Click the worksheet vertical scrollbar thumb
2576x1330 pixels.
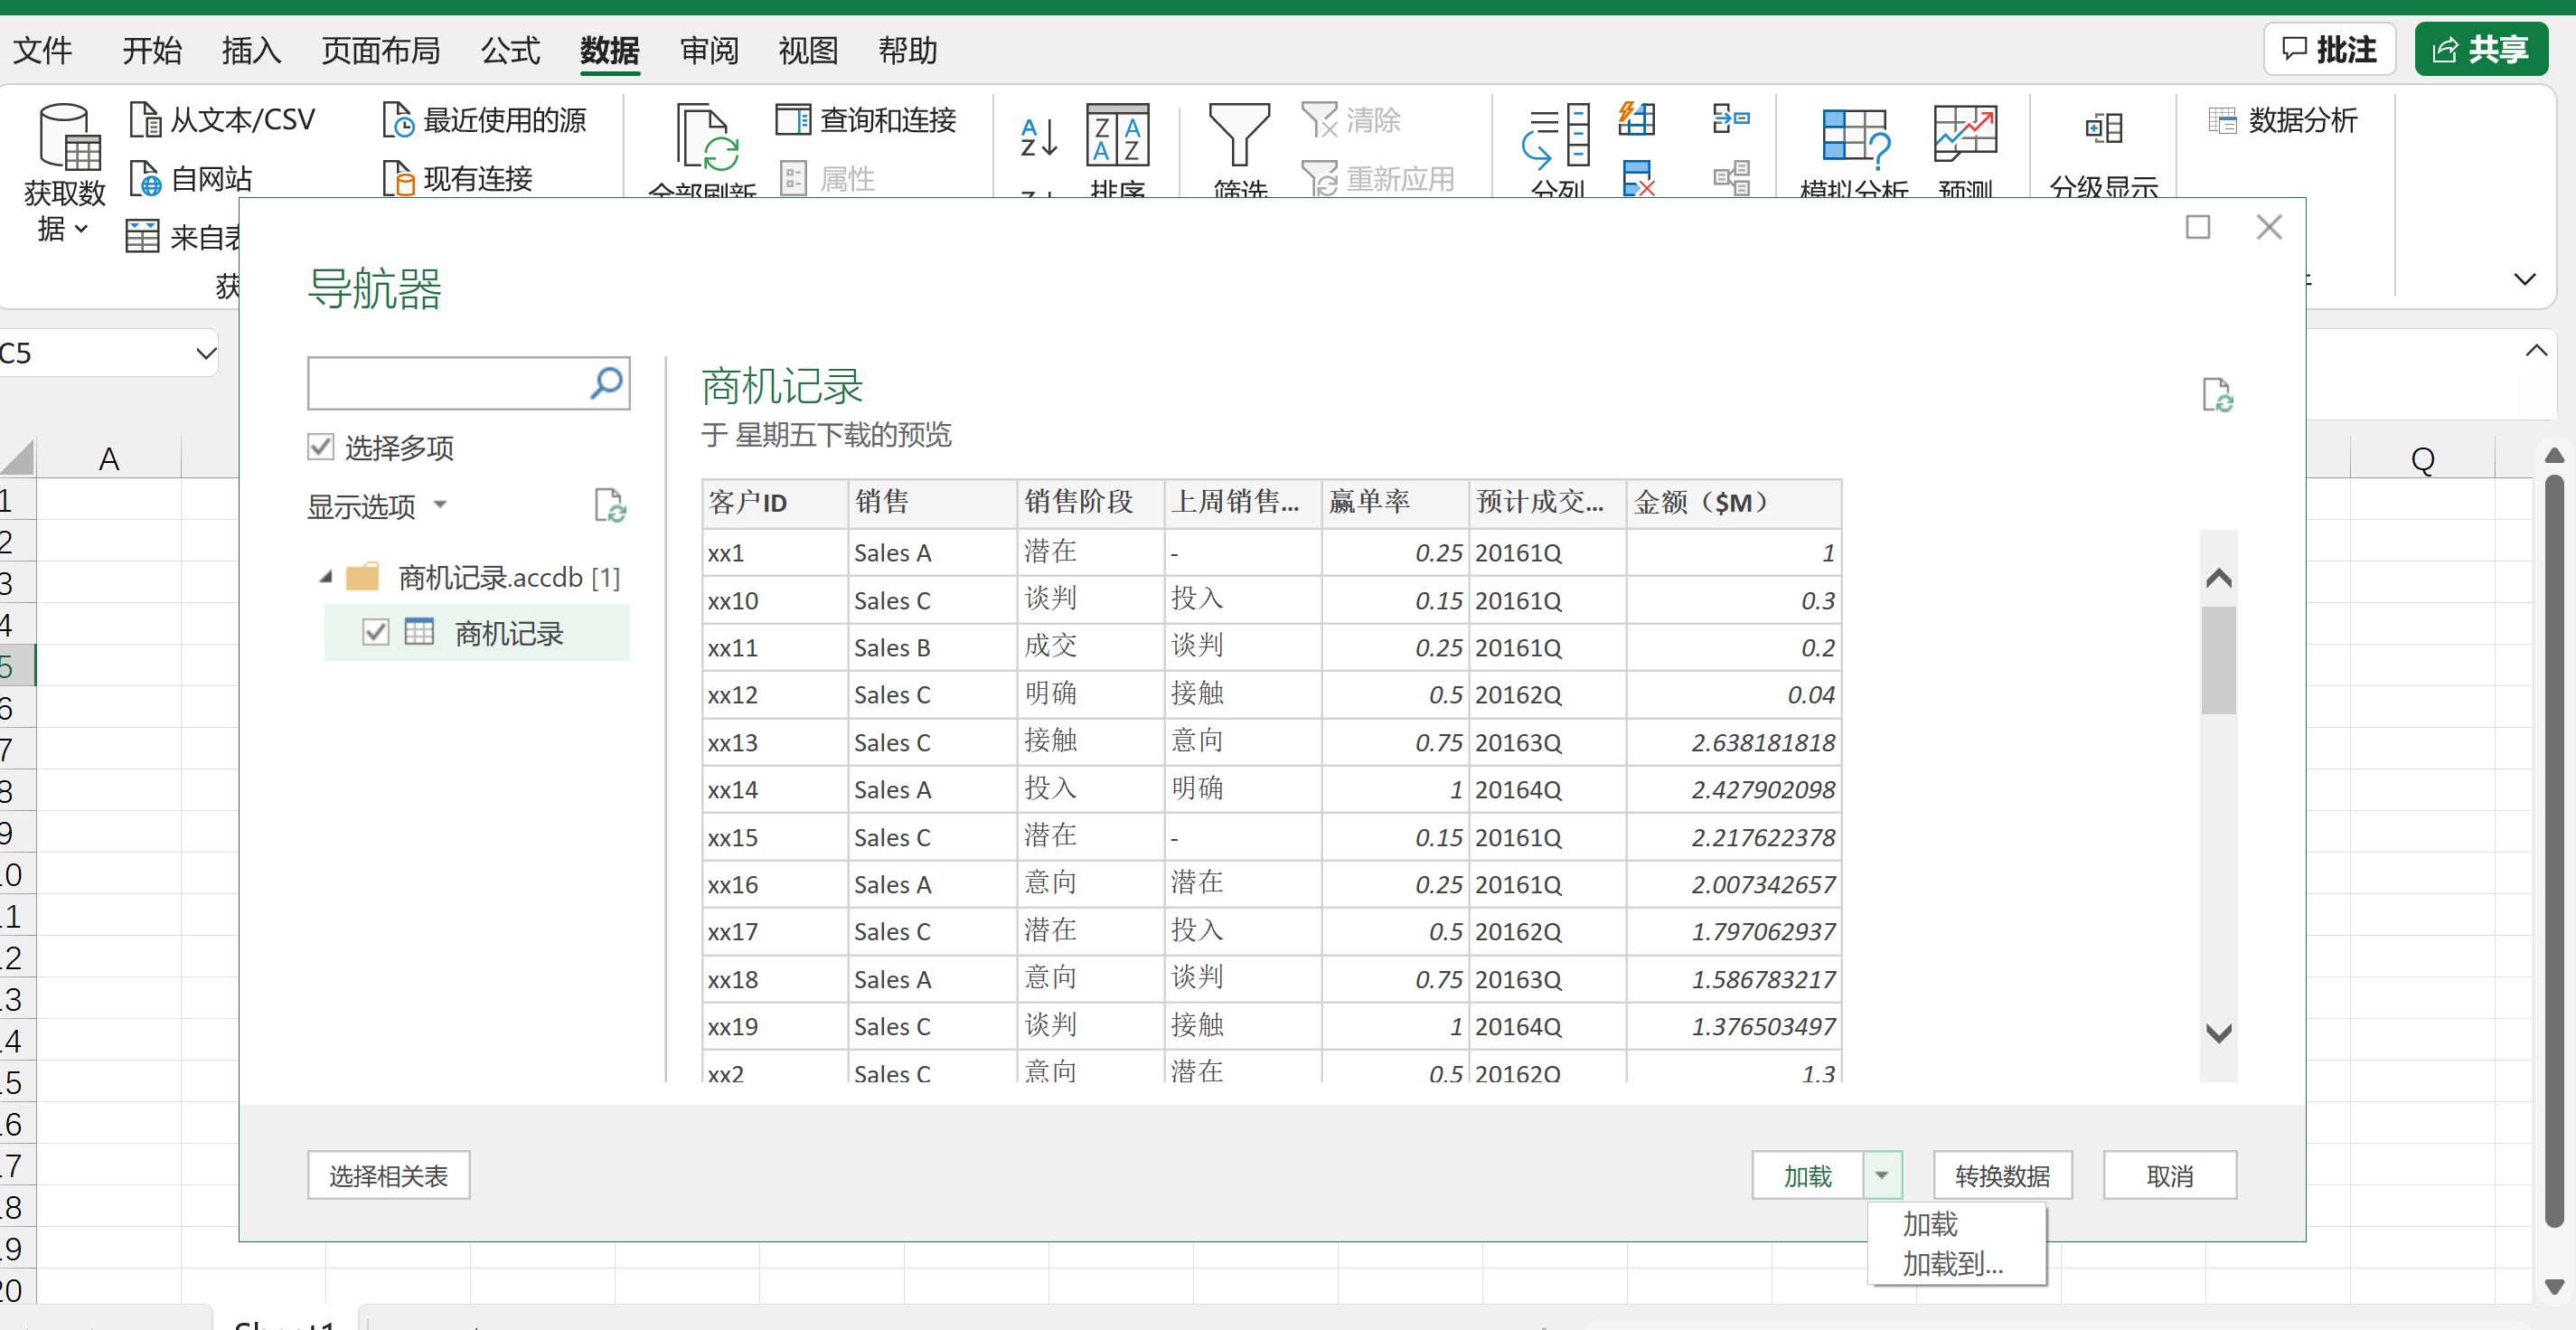(x=2553, y=851)
